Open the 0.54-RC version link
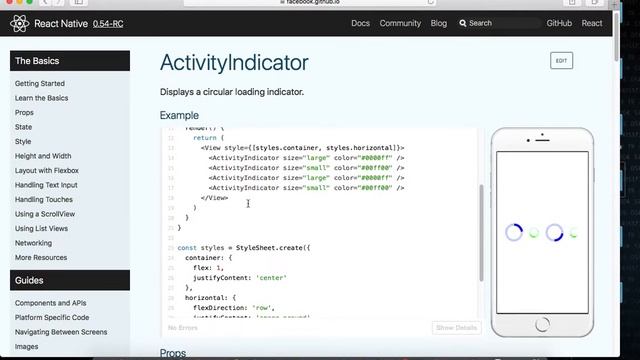The width and height of the screenshot is (640, 360). coord(108,24)
